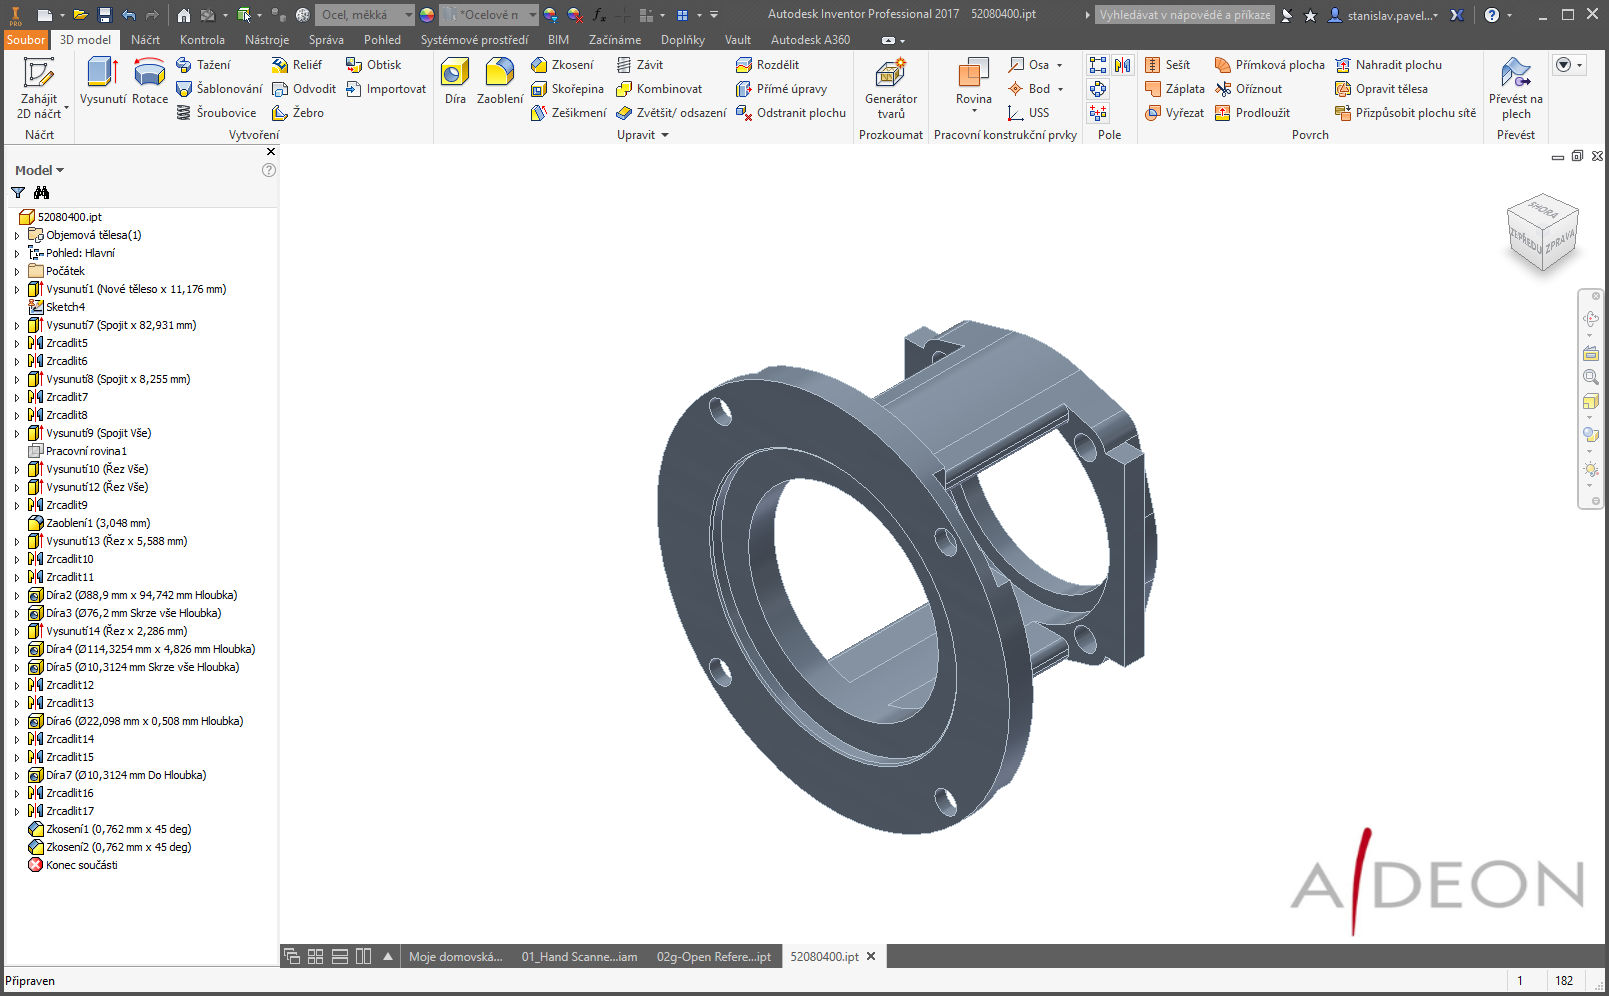Switch to the Kontrola ribbon tab
The image size is (1609, 996).
[202, 40]
